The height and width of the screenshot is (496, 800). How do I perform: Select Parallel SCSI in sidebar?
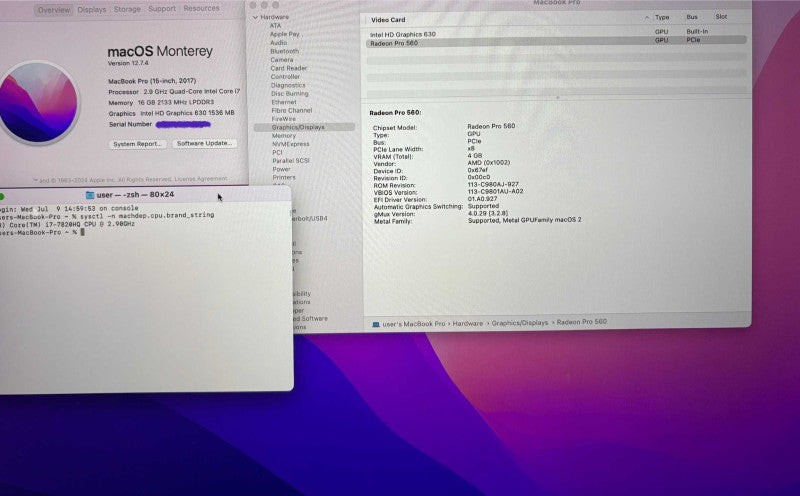291,161
